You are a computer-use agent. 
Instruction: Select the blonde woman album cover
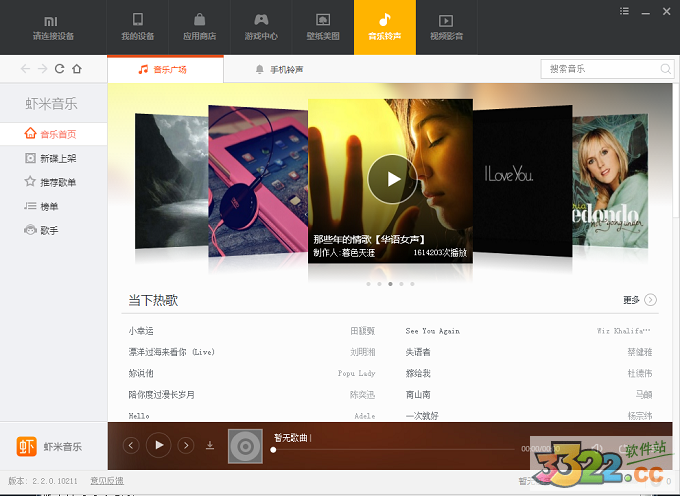click(x=610, y=181)
